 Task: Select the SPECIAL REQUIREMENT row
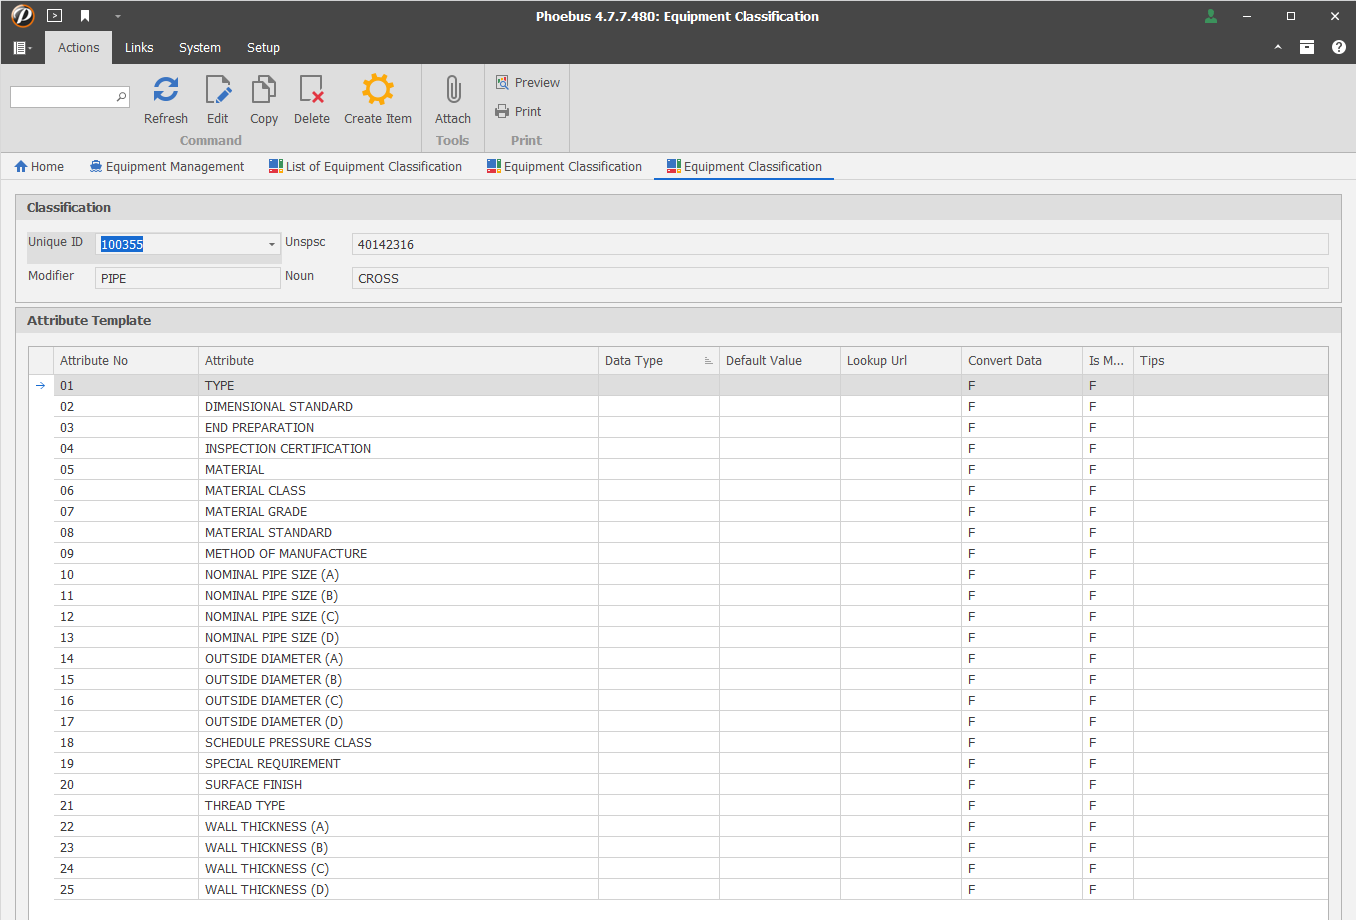pos(690,764)
